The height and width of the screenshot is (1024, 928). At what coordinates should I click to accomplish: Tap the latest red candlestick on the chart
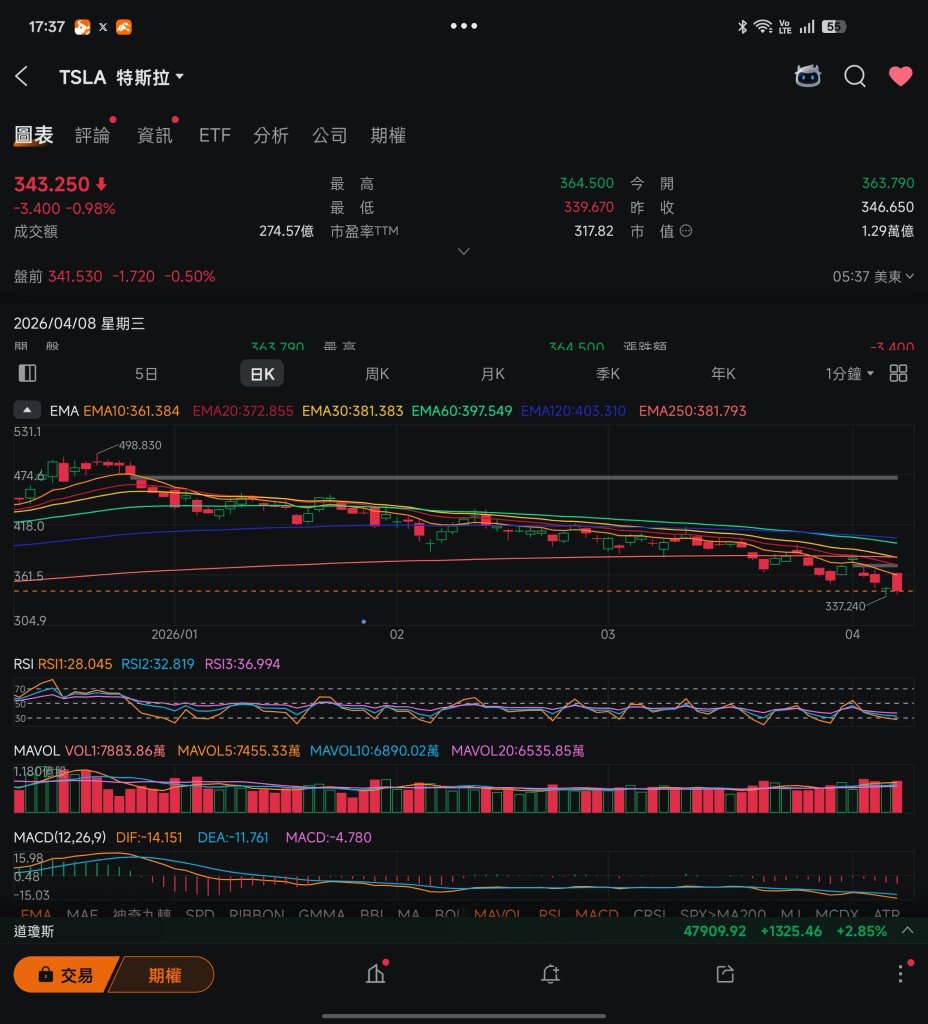coord(897,582)
